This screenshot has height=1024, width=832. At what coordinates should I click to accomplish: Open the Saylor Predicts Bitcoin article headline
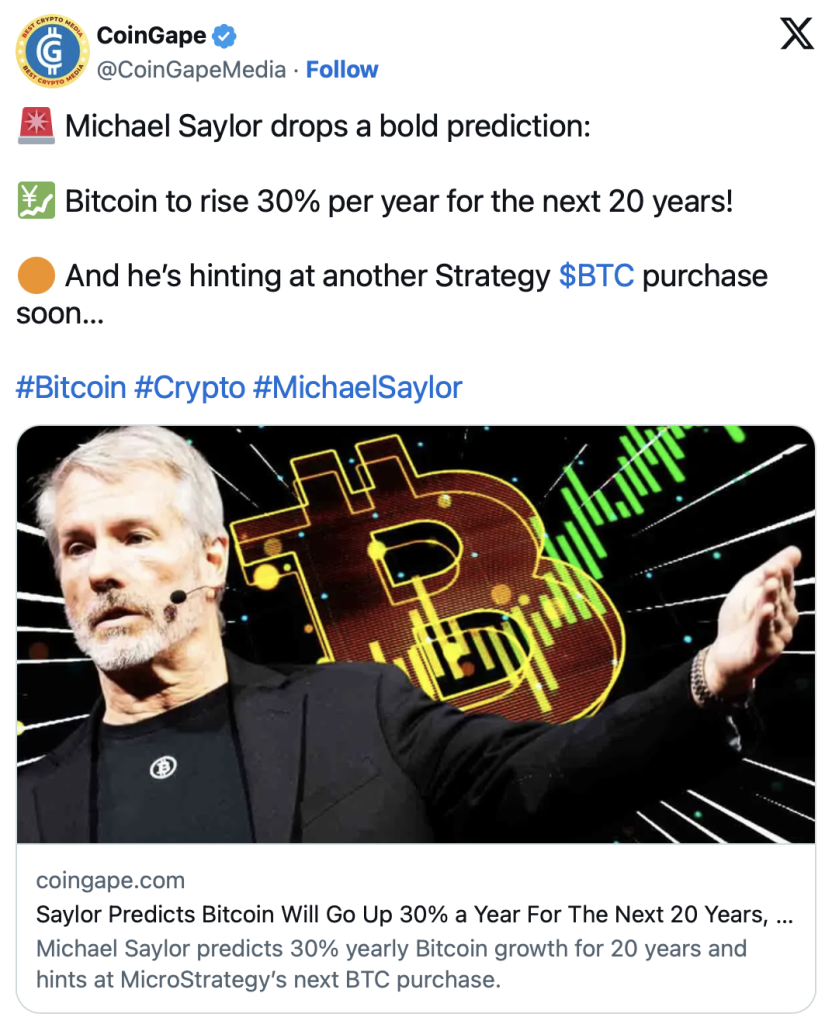pyautogui.click(x=414, y=914)
